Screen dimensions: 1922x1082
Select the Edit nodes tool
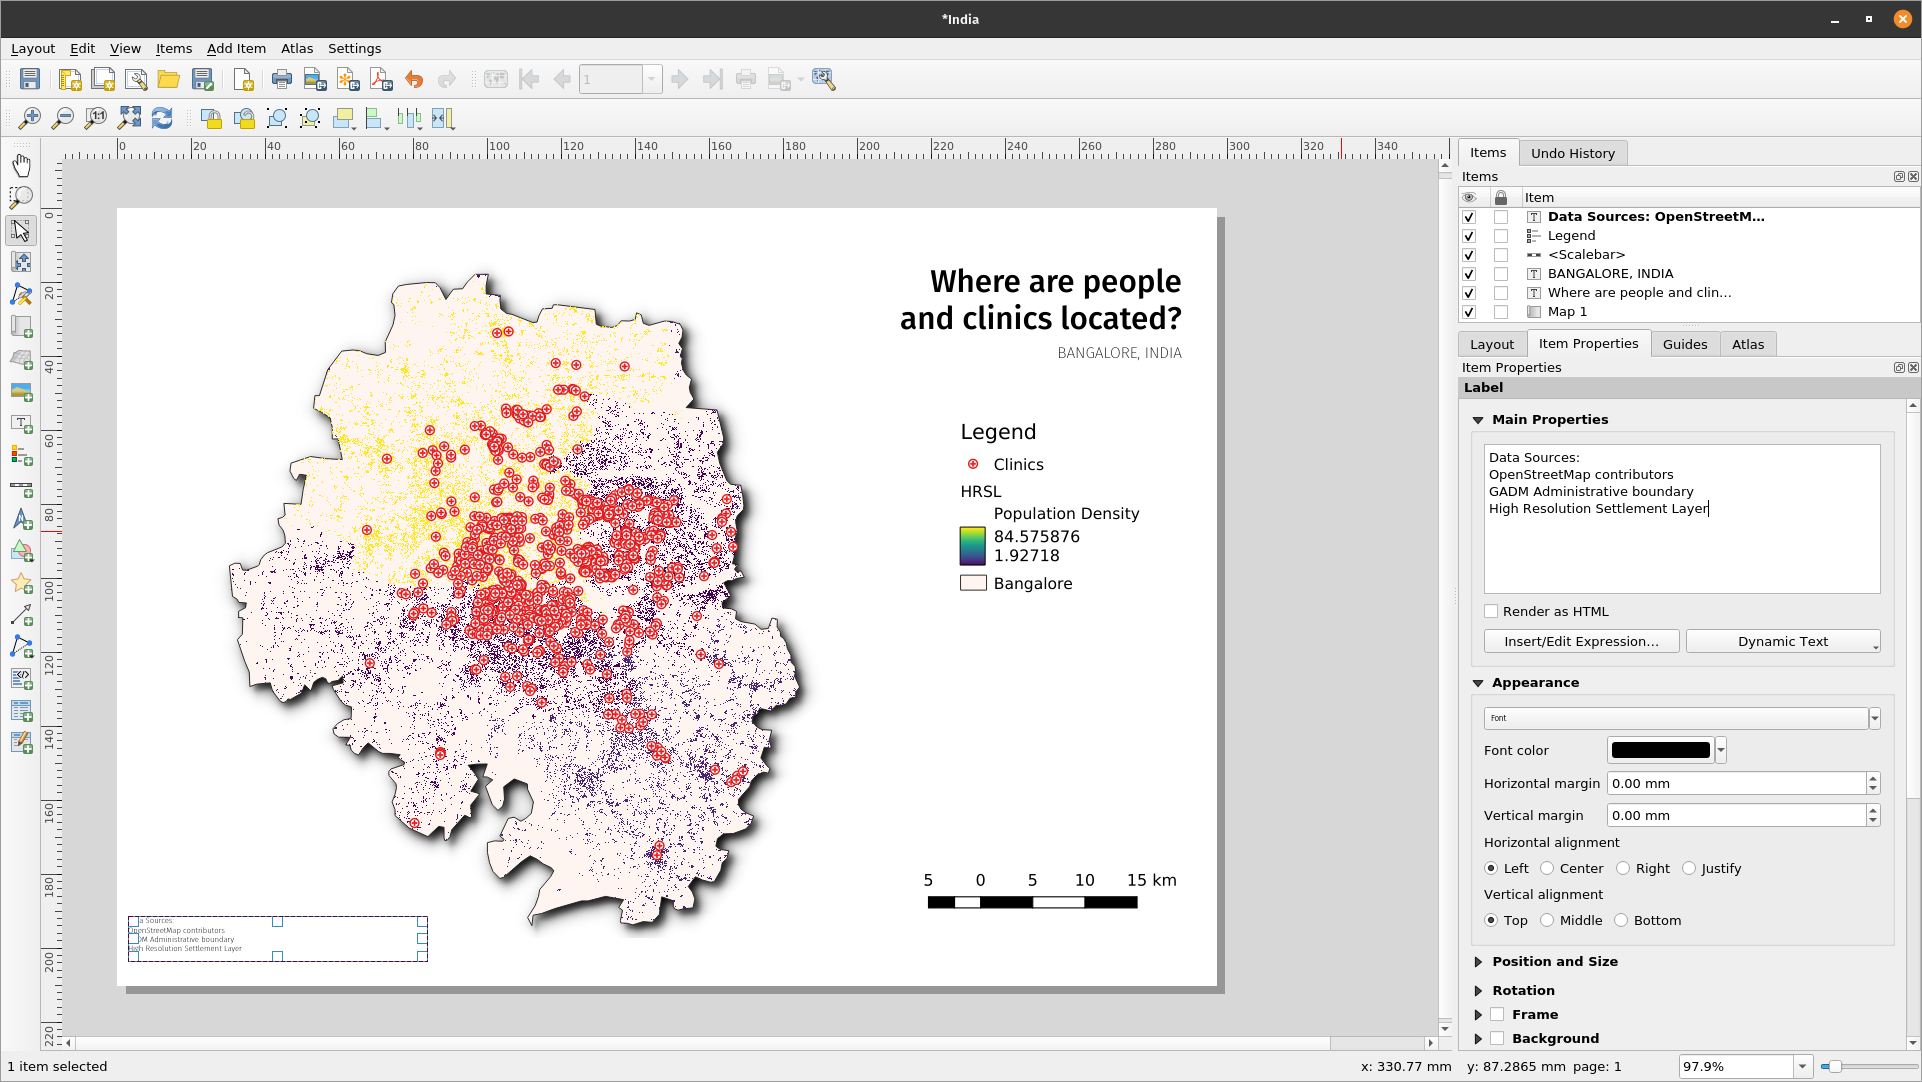21,294
